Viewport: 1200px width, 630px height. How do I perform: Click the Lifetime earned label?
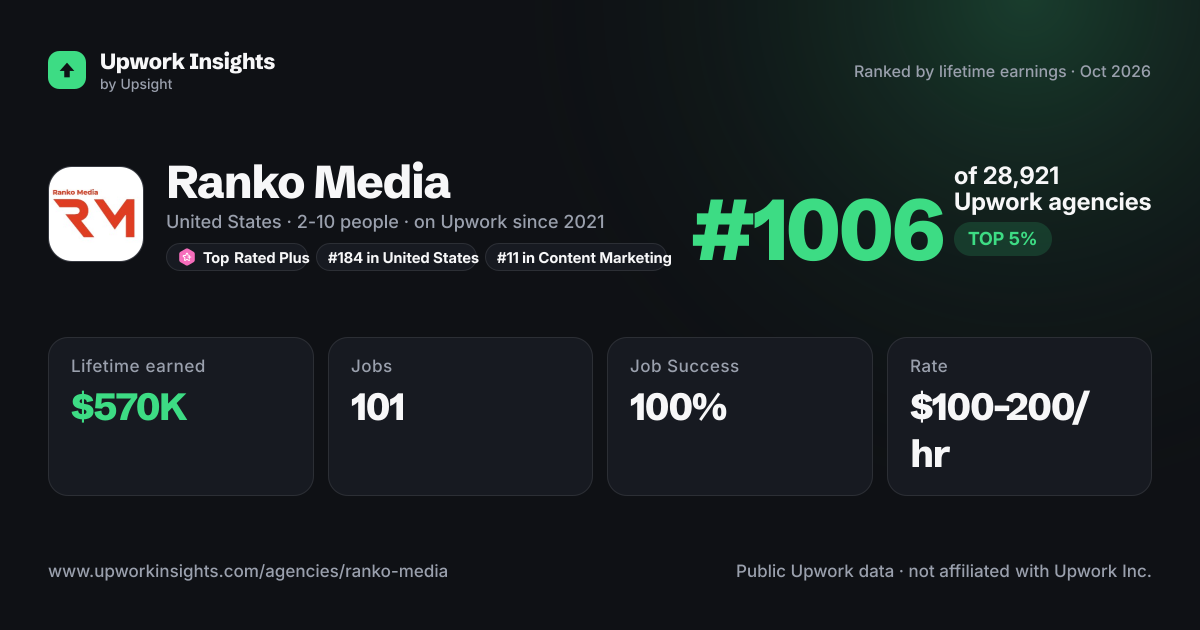pos(138,366)
